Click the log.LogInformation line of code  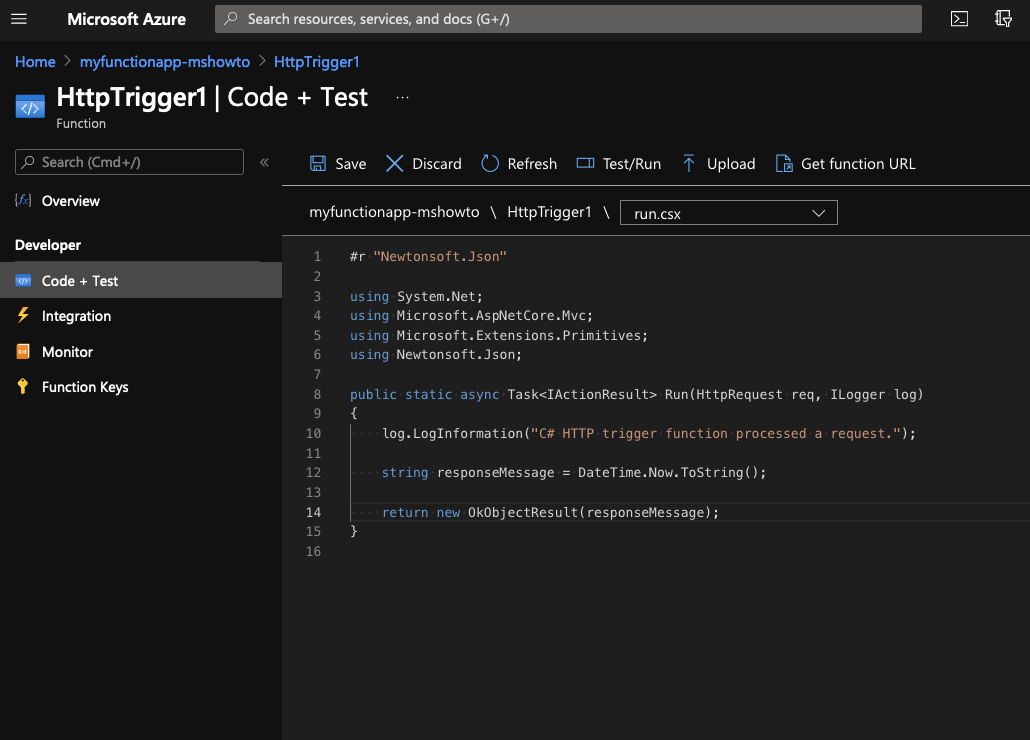point(649,433)
